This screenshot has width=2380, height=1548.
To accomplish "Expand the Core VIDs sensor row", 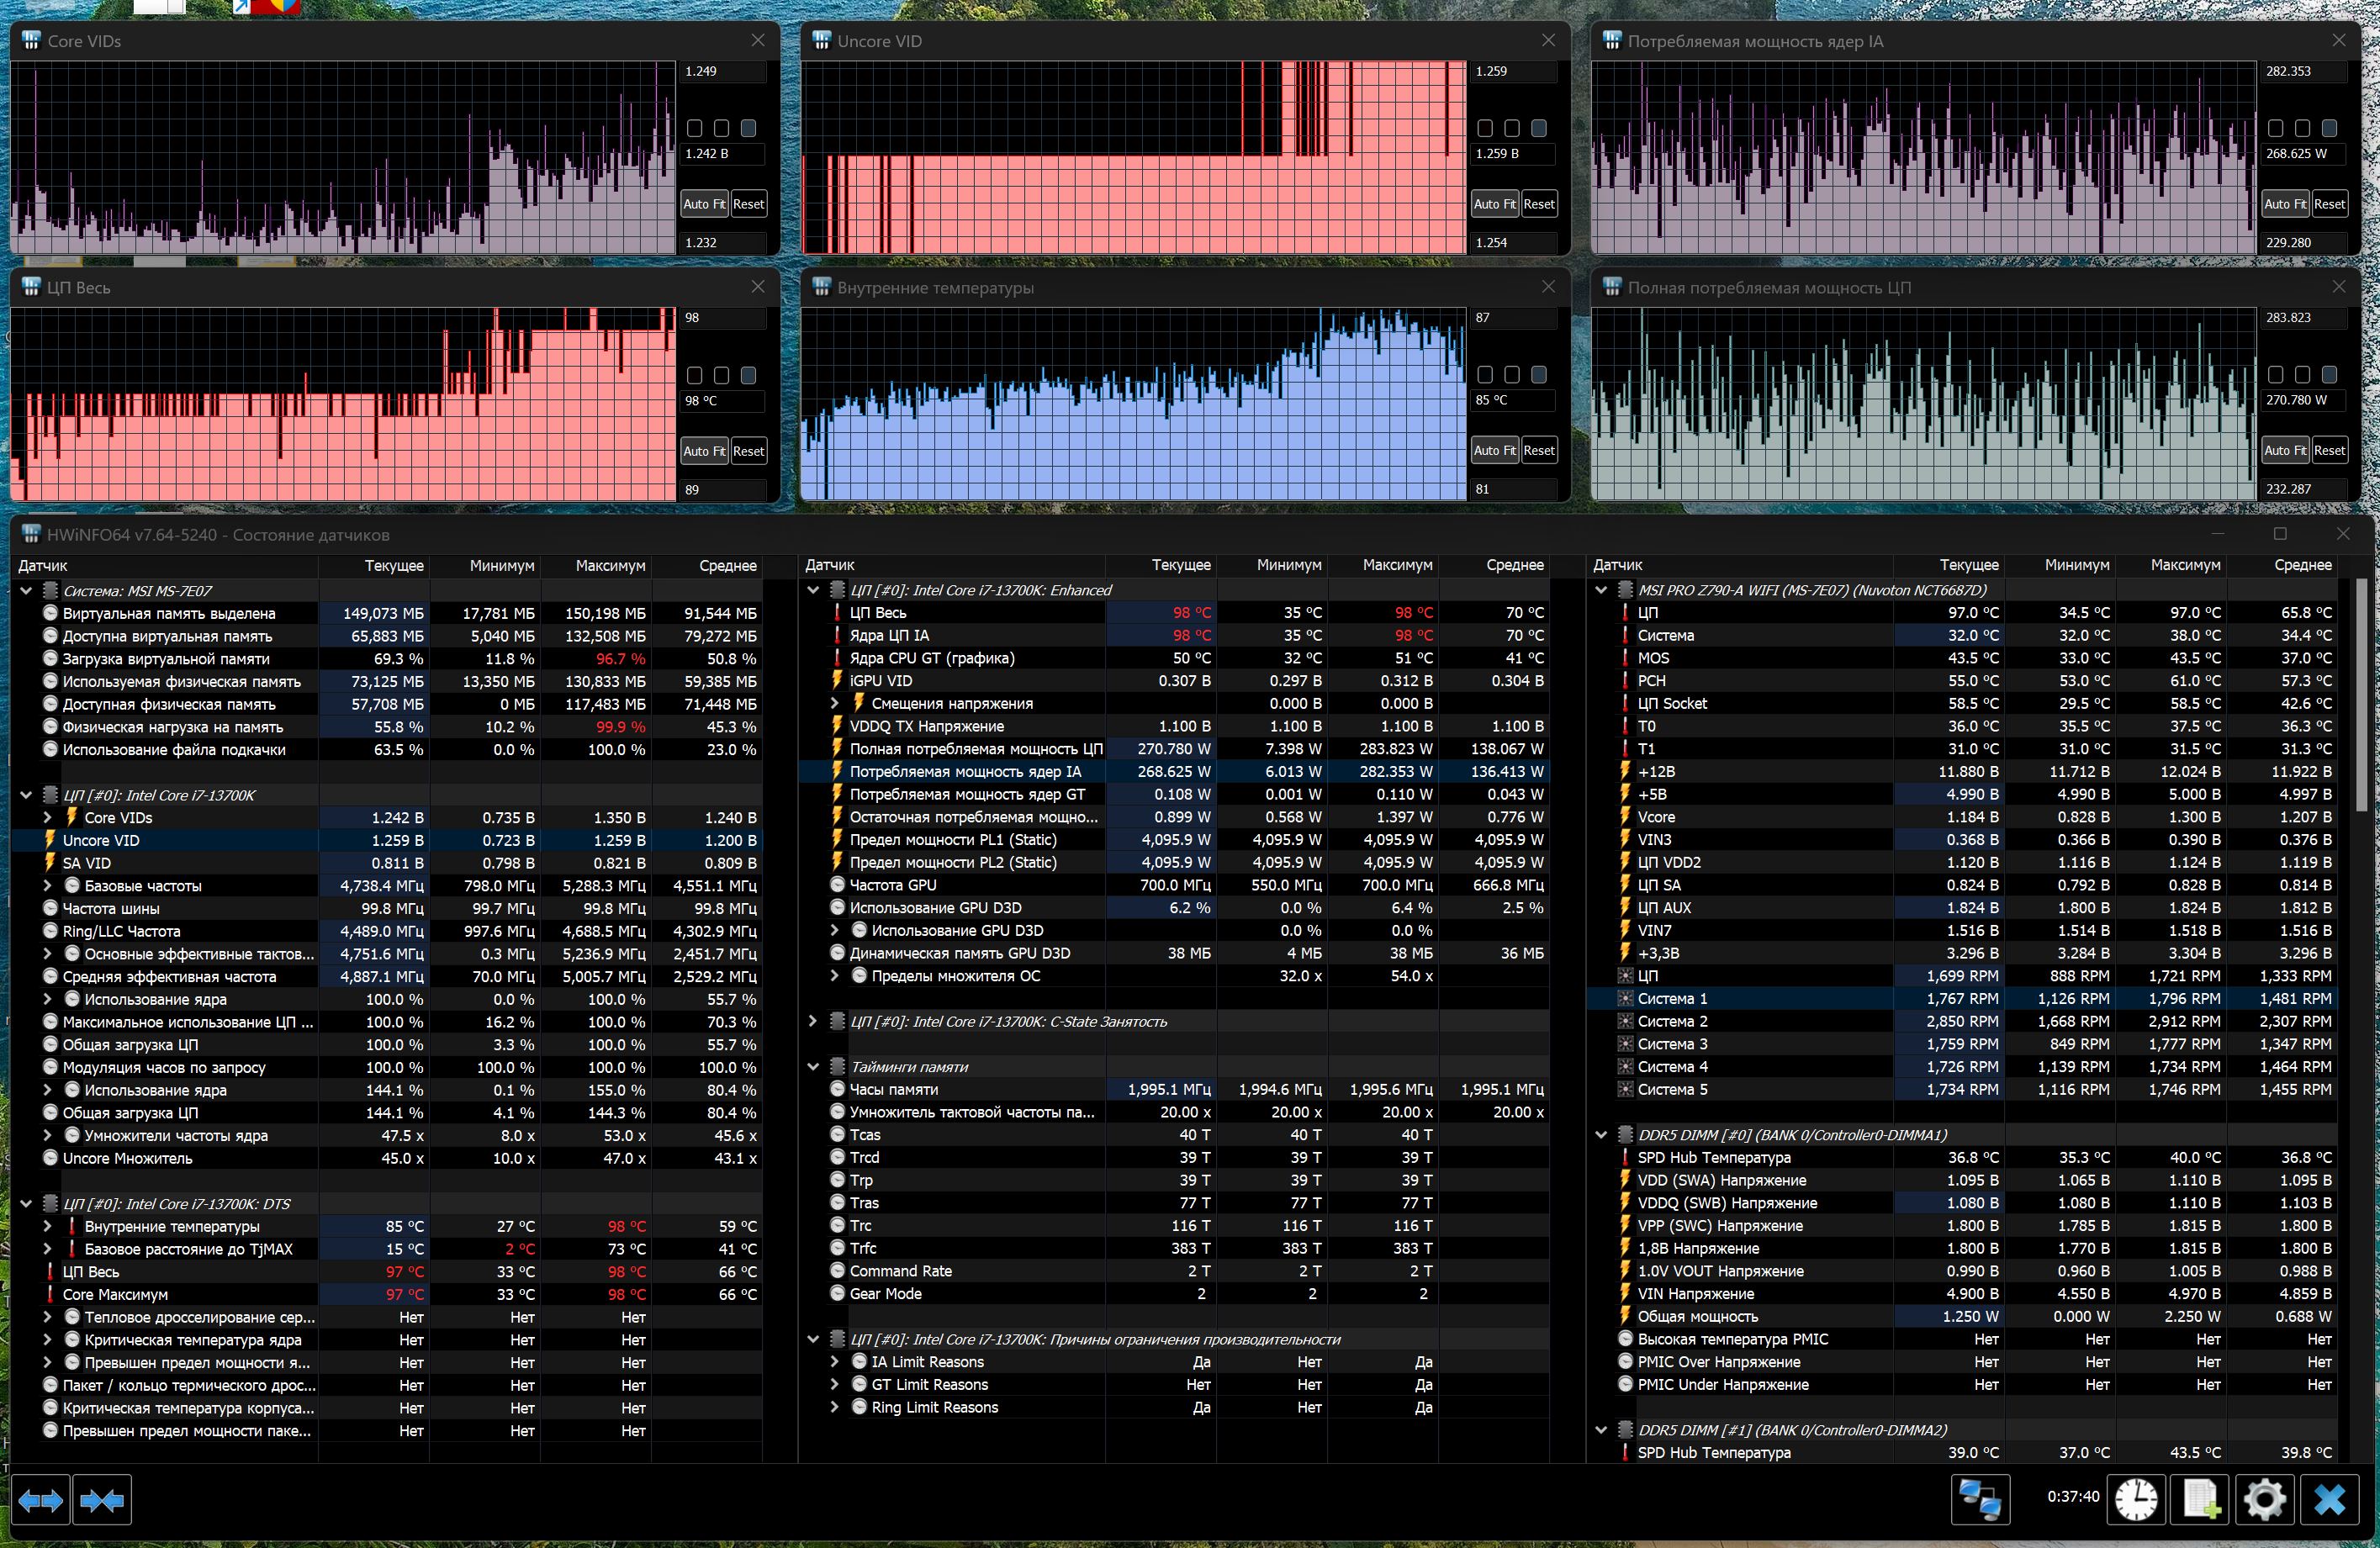I will [x=47, y=818].
